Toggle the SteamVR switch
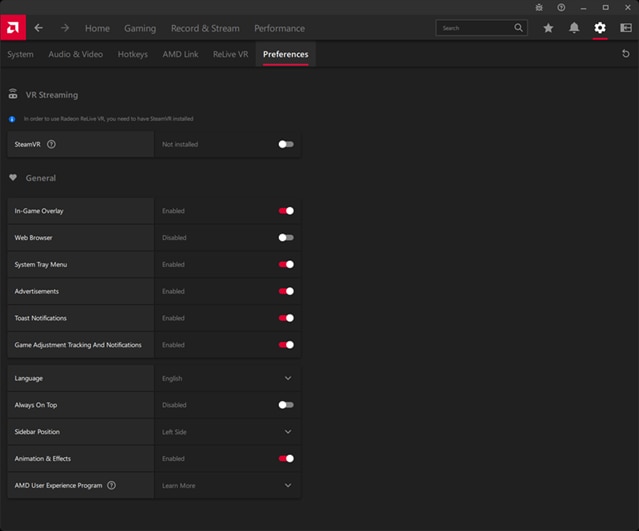This screenshot has height=531, width=639. point(286,144)
